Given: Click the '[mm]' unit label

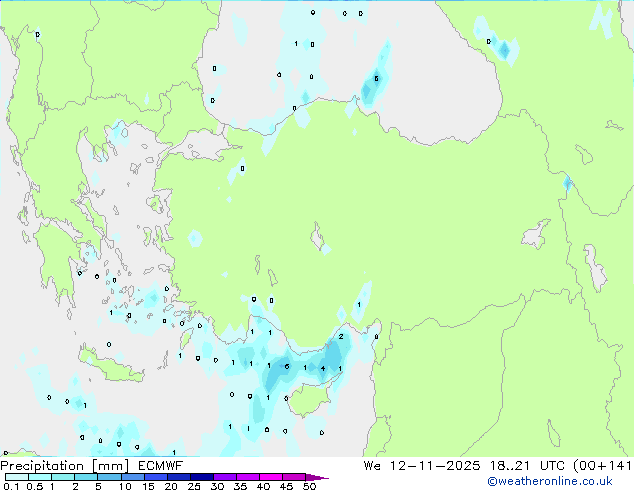Looking at the screenshot, I should pos(110,466).
